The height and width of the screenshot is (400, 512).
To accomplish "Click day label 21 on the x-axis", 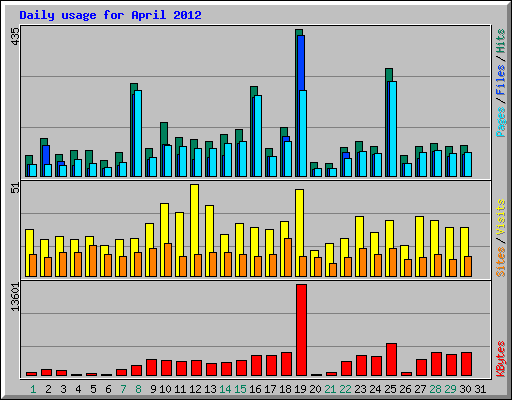I will point(330,389).
